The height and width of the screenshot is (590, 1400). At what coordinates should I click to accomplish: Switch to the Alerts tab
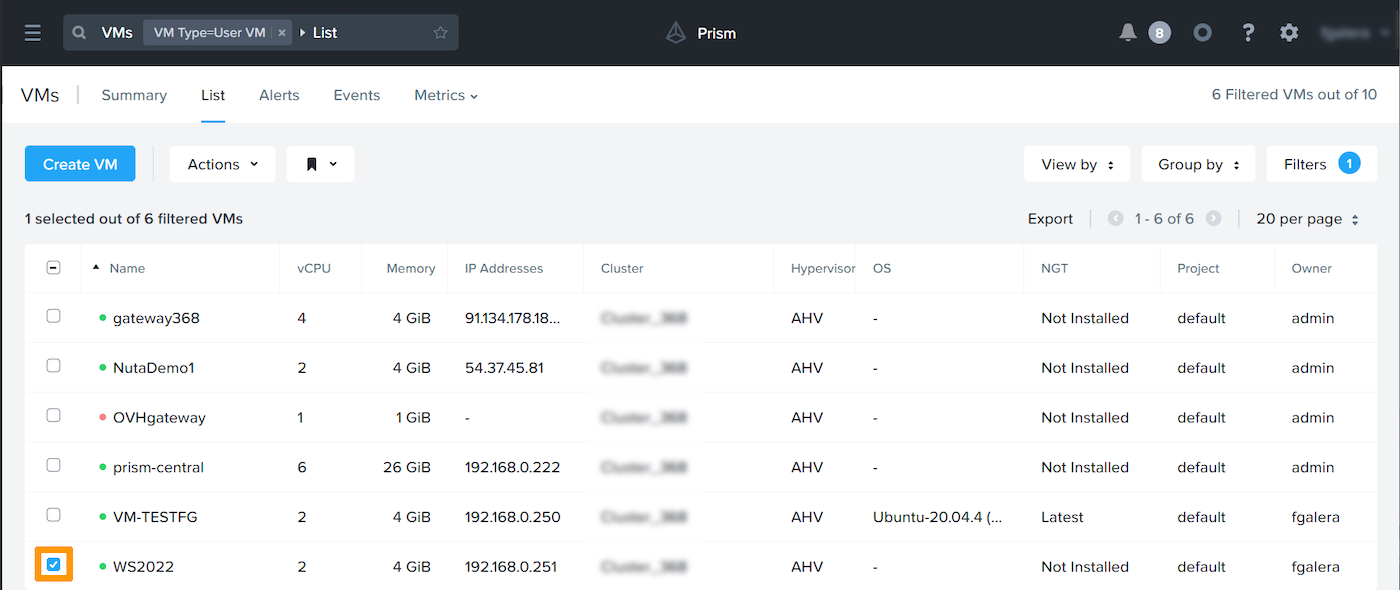pos(279,95)
